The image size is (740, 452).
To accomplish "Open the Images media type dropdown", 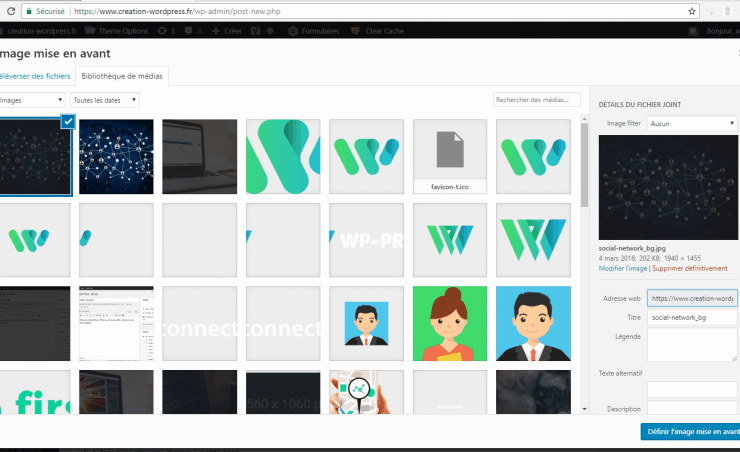I will (32, 100).
